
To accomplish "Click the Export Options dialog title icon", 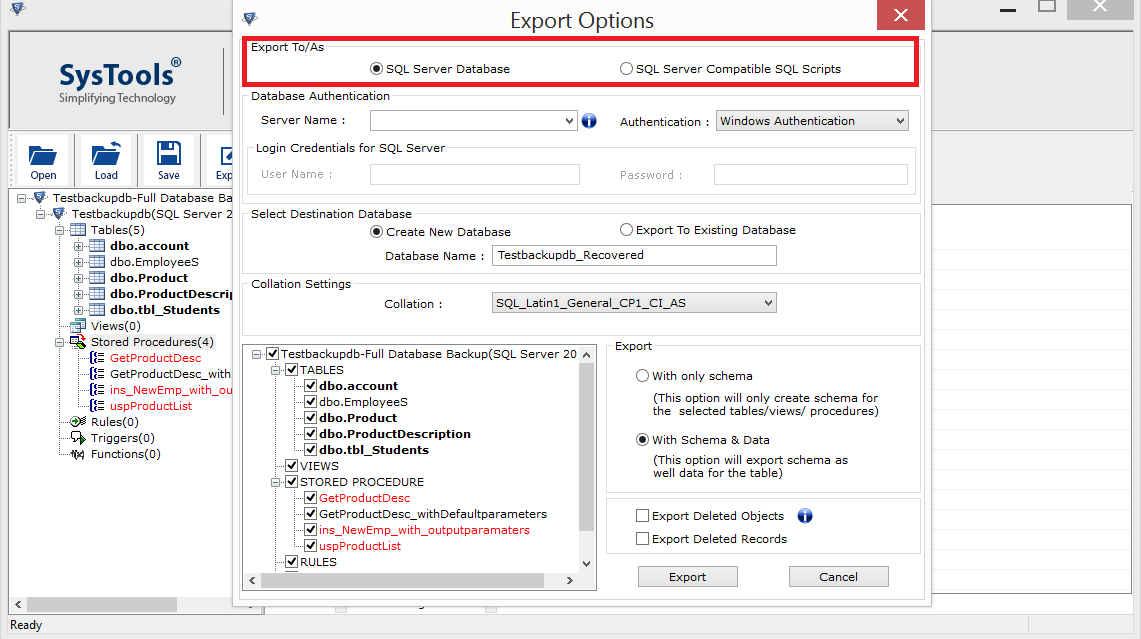I will tap(250, 18).
